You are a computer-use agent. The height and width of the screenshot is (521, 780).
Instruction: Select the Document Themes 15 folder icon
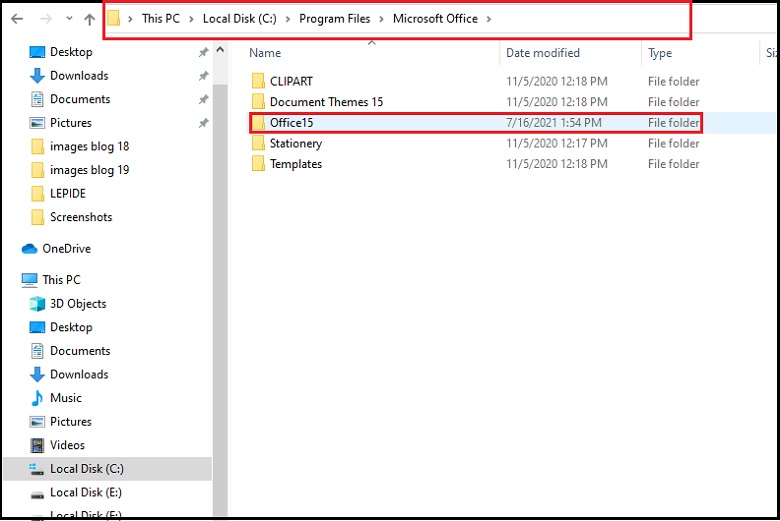(x=258, y=102)
